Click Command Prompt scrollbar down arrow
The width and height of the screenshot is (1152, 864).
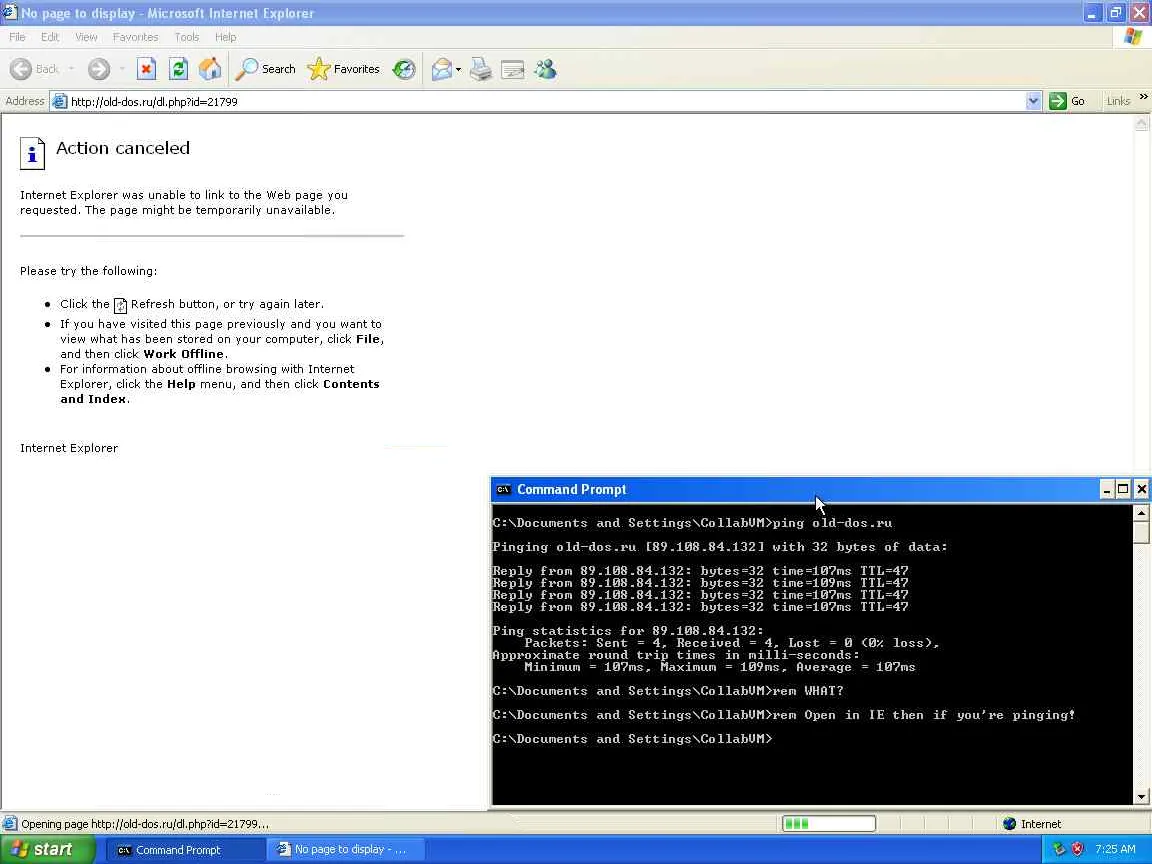coord(1141,797)
